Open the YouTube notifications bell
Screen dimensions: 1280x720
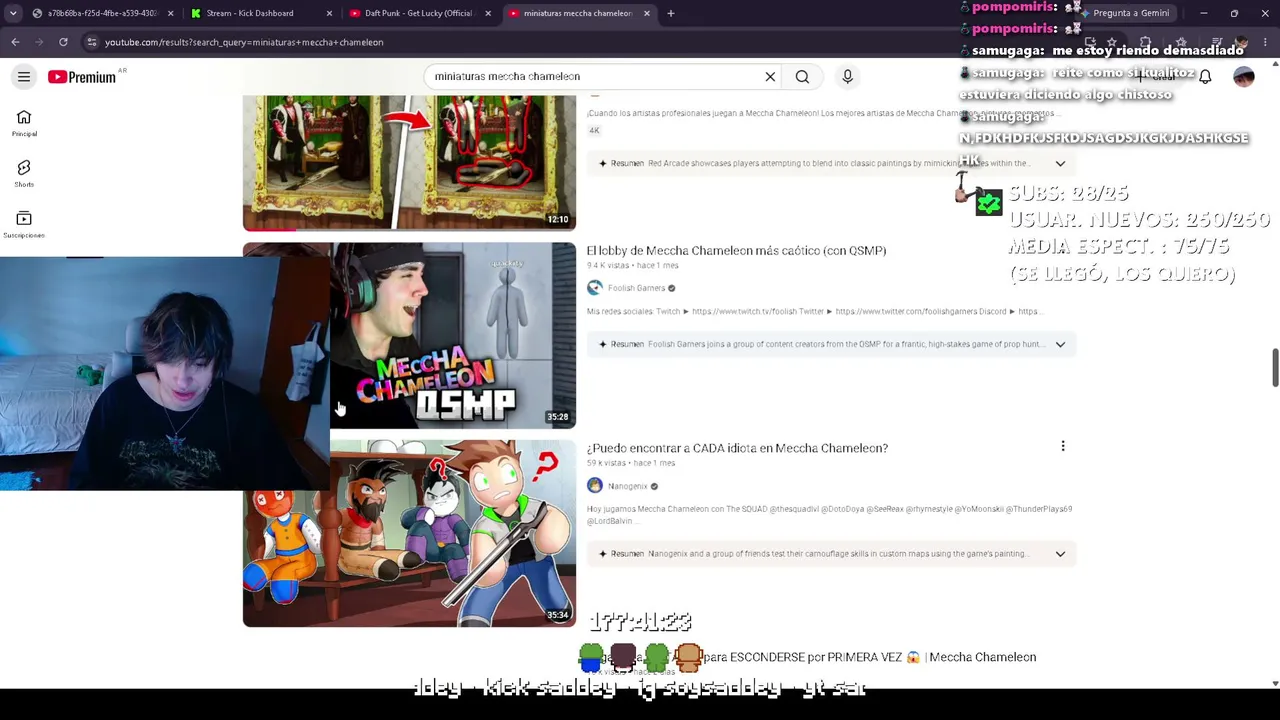pos(1205,77)
